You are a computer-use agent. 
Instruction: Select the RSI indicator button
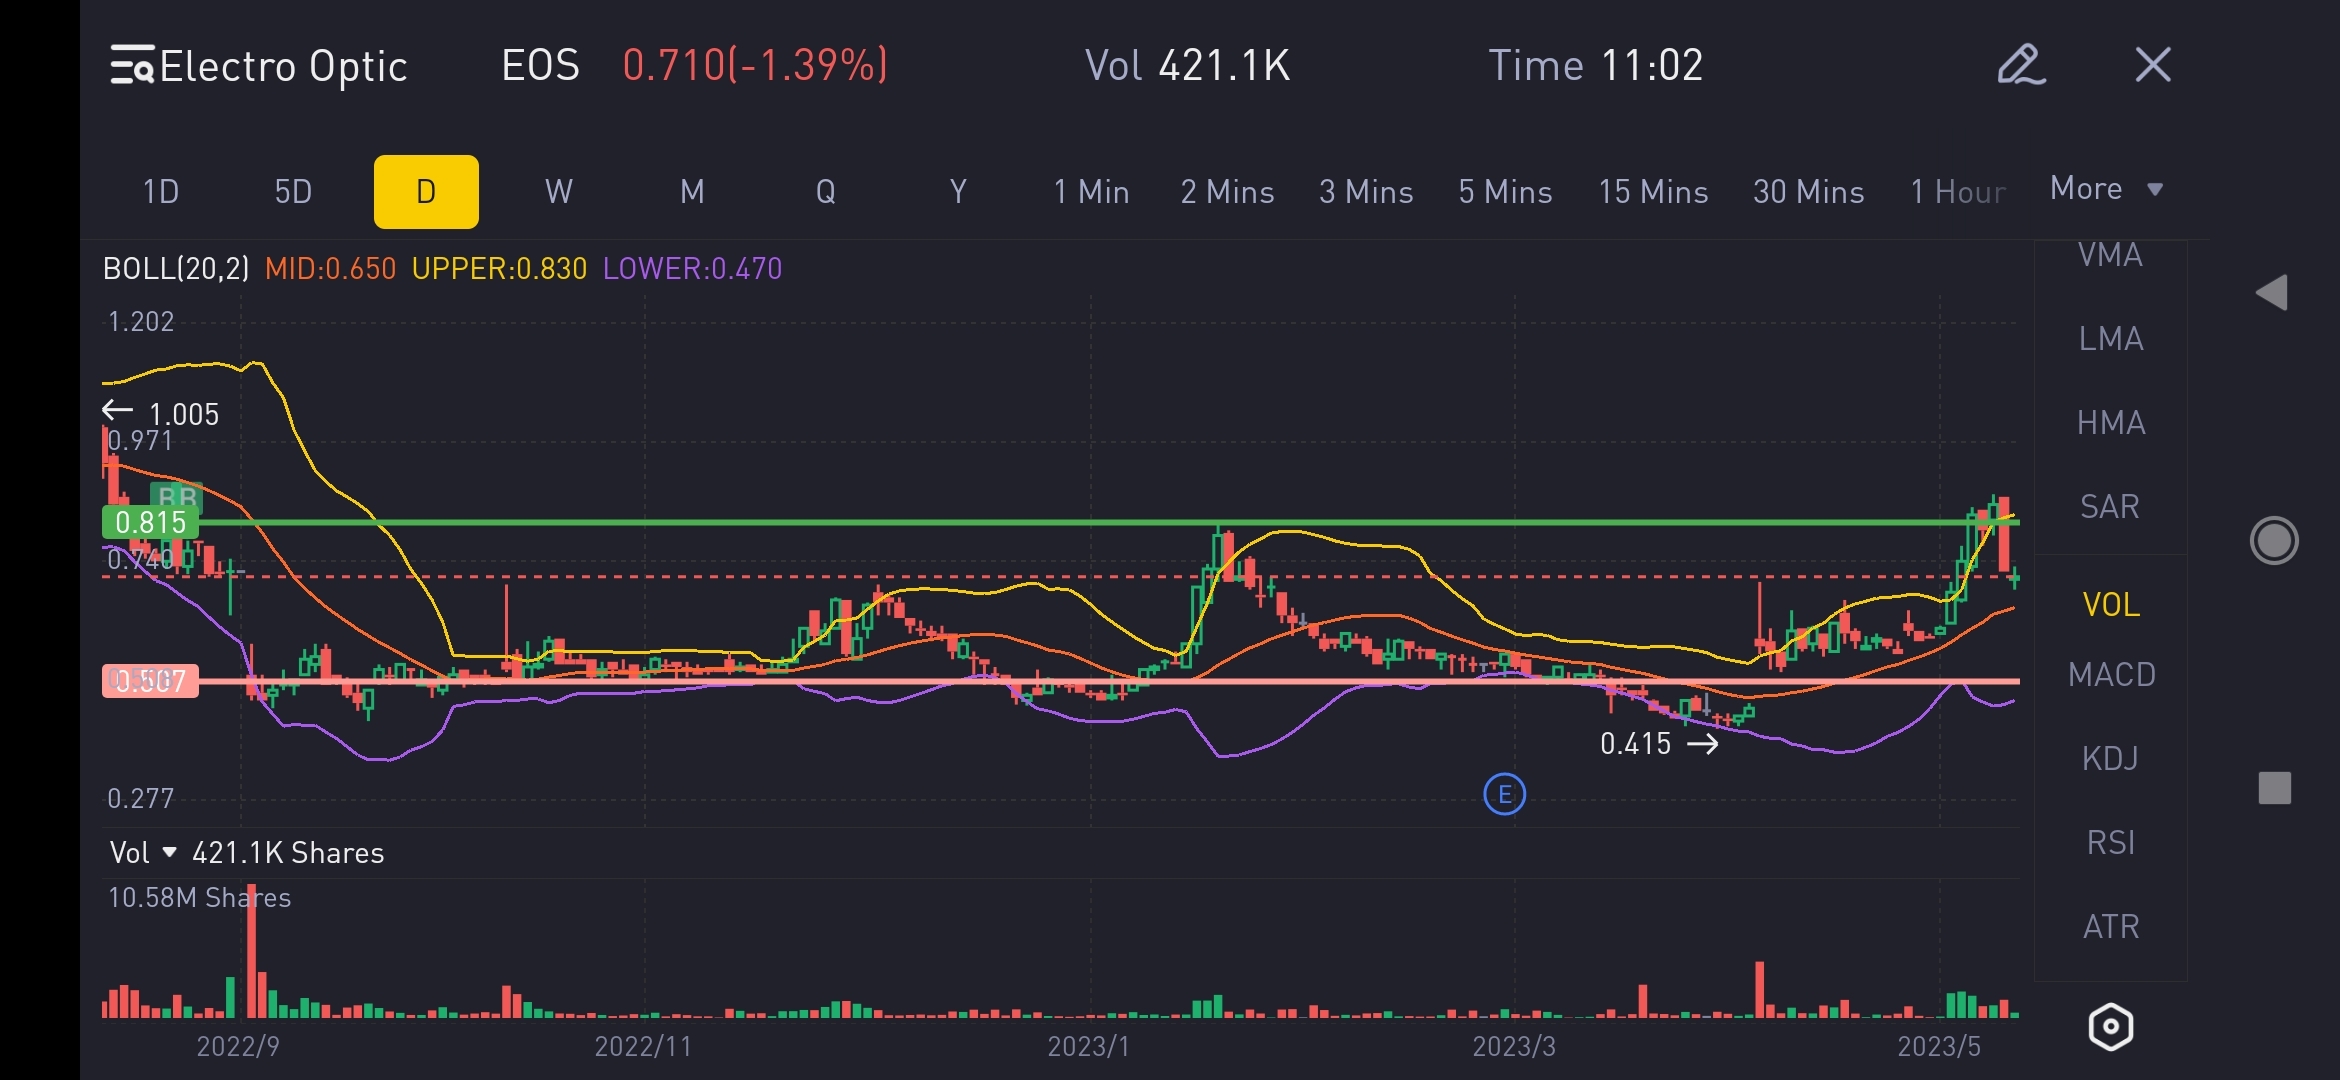(x=2110, y=843)
